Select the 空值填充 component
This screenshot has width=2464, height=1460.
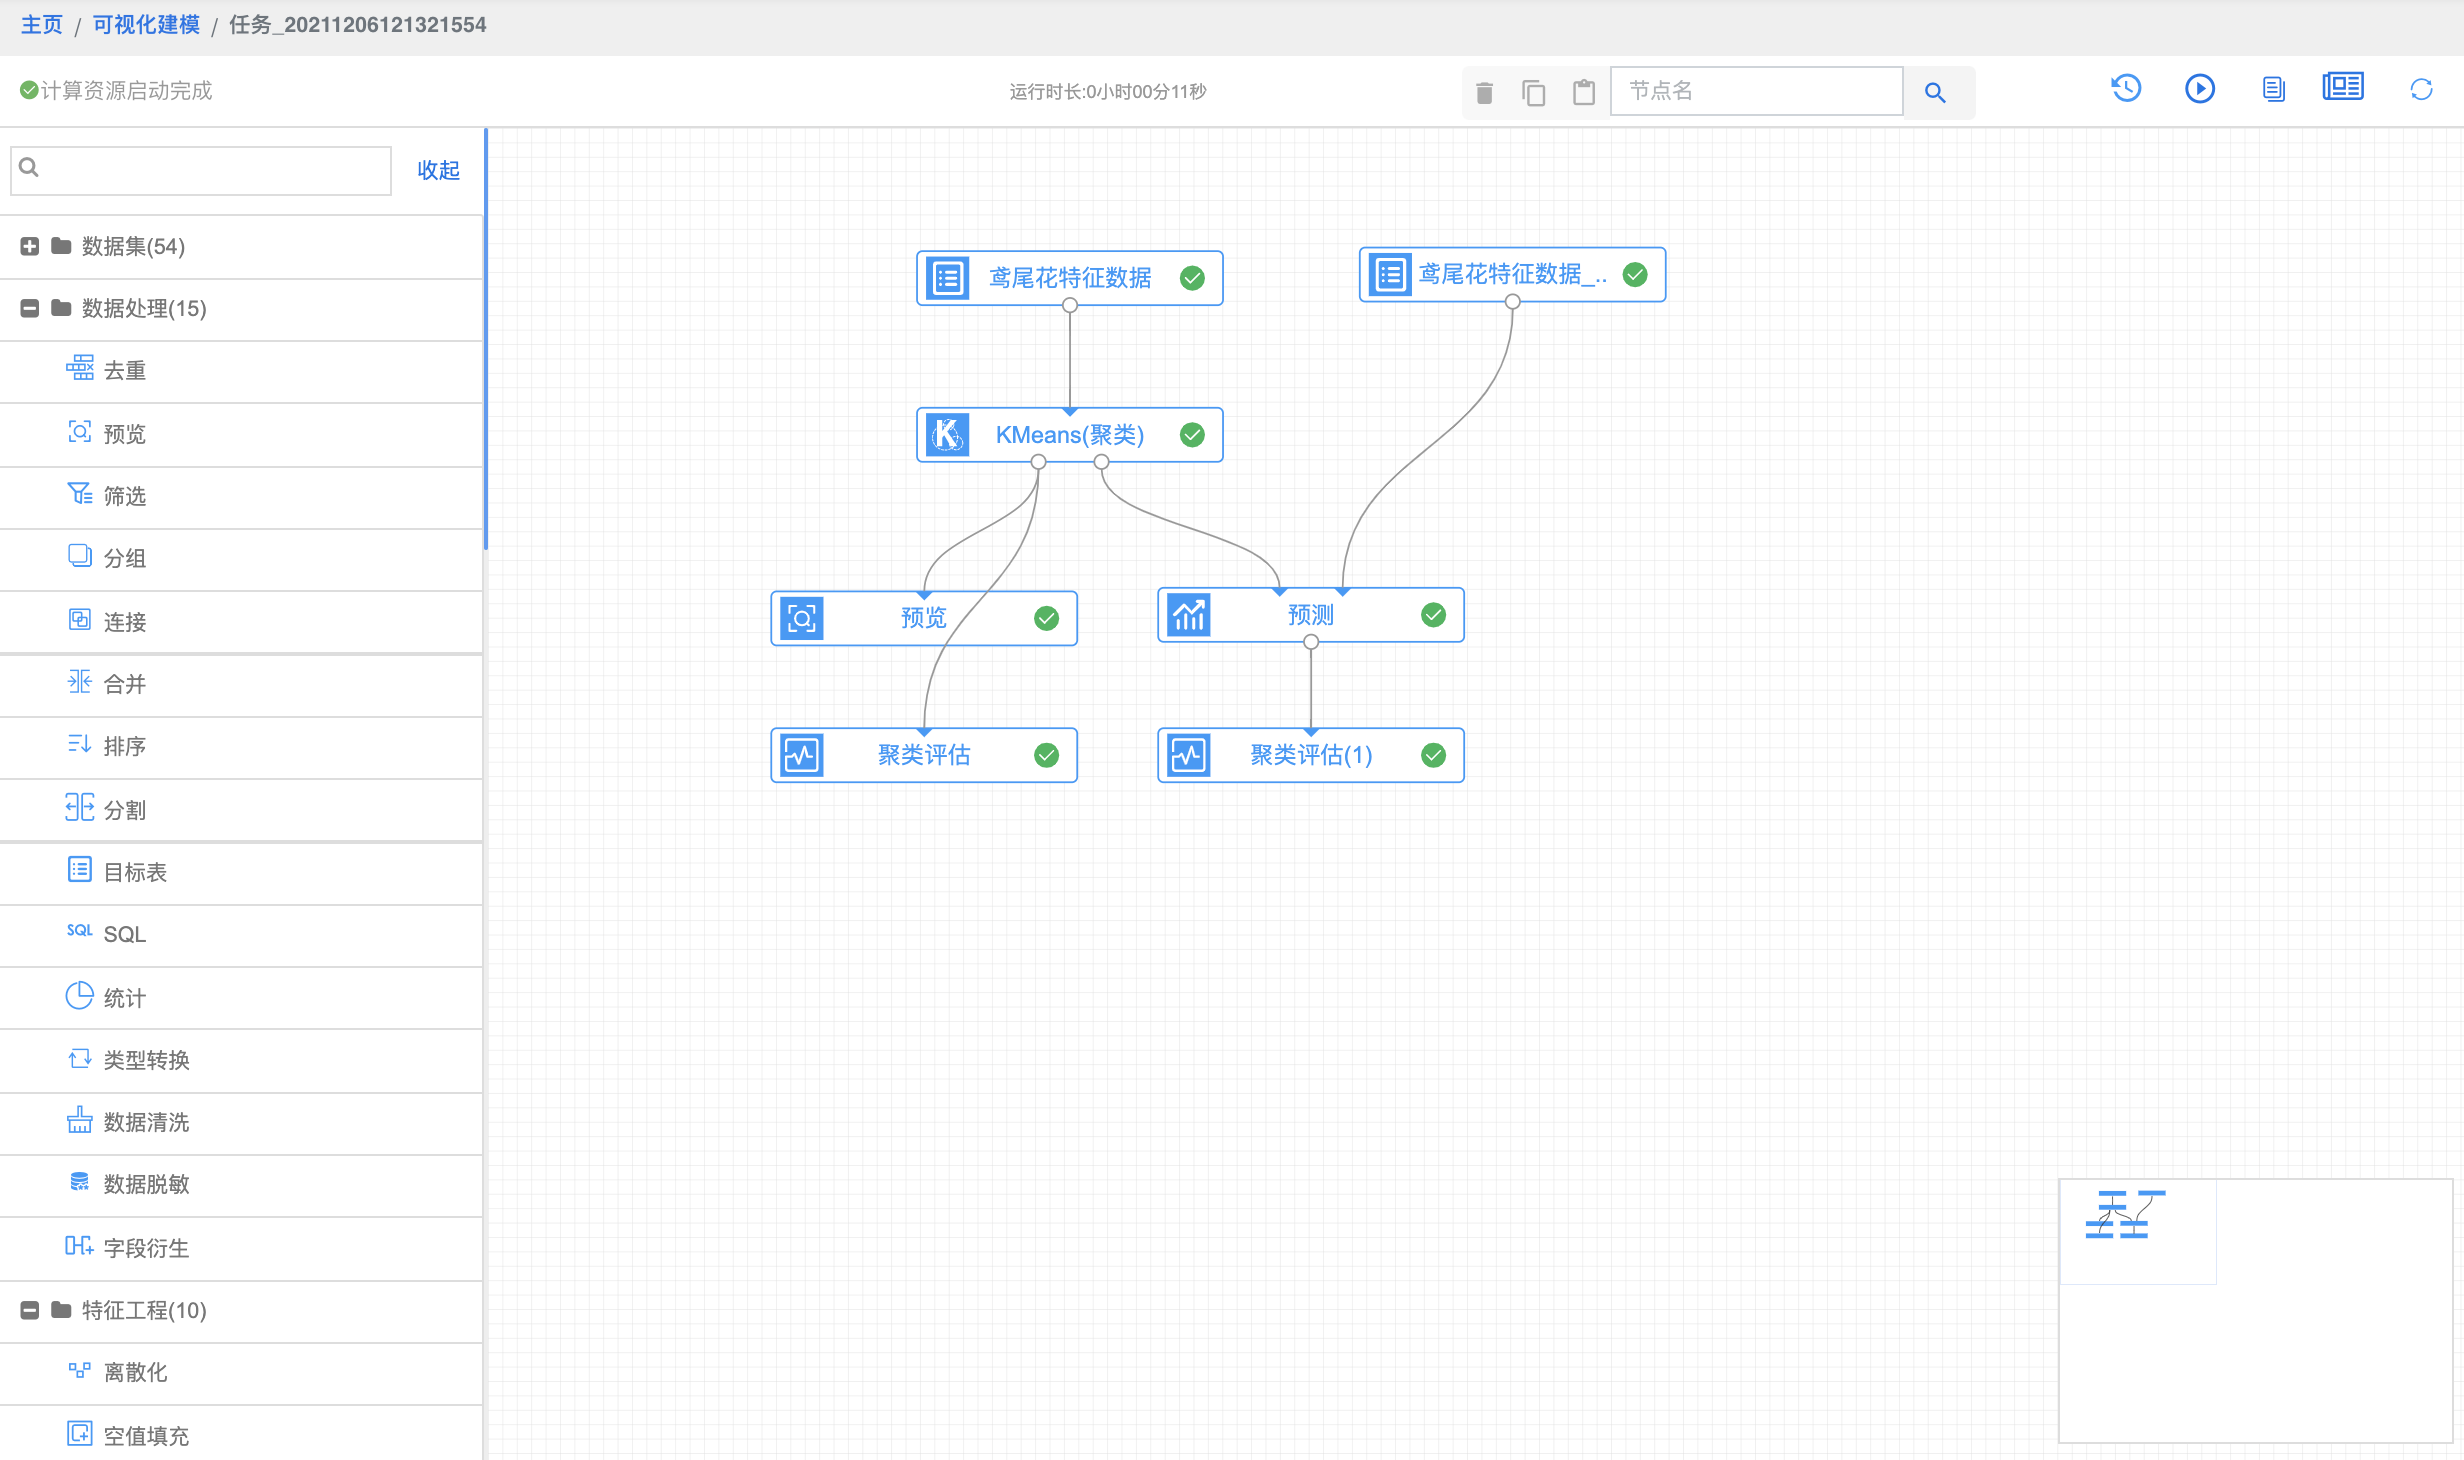coord(241,1436)
